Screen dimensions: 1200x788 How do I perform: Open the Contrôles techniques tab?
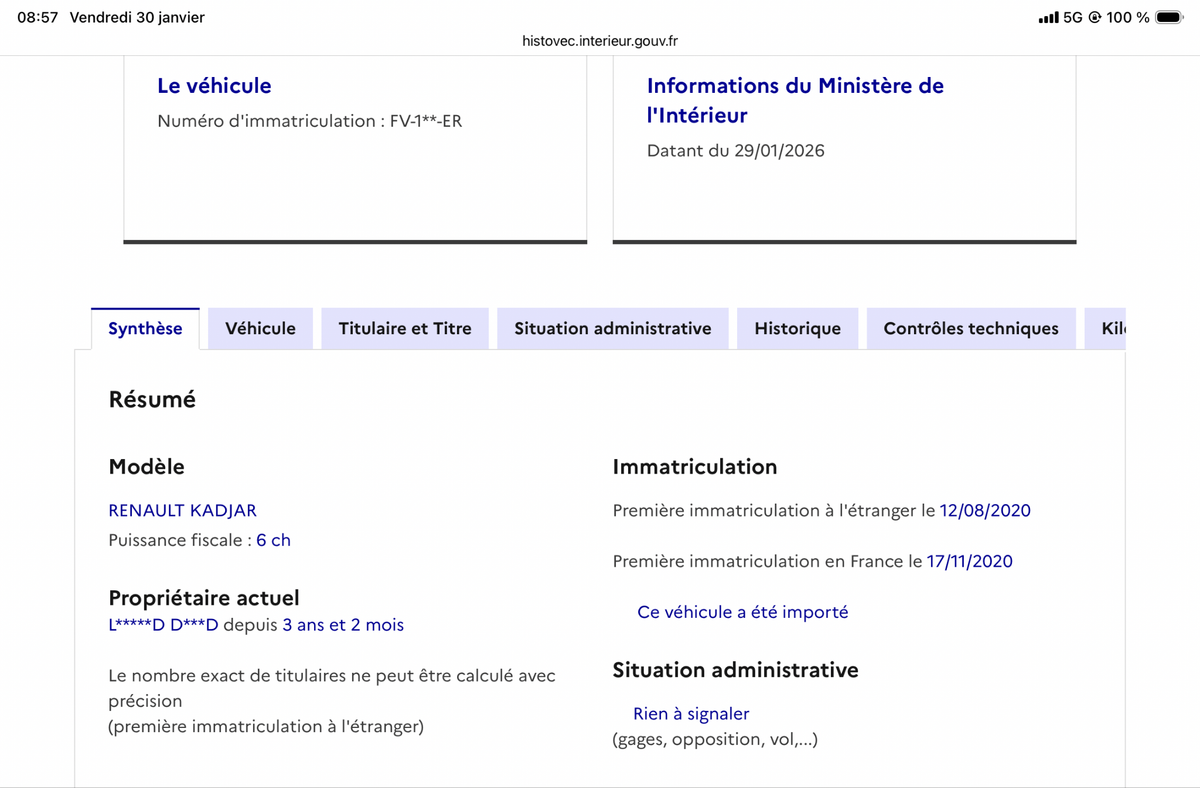click(x=971, y=328)
